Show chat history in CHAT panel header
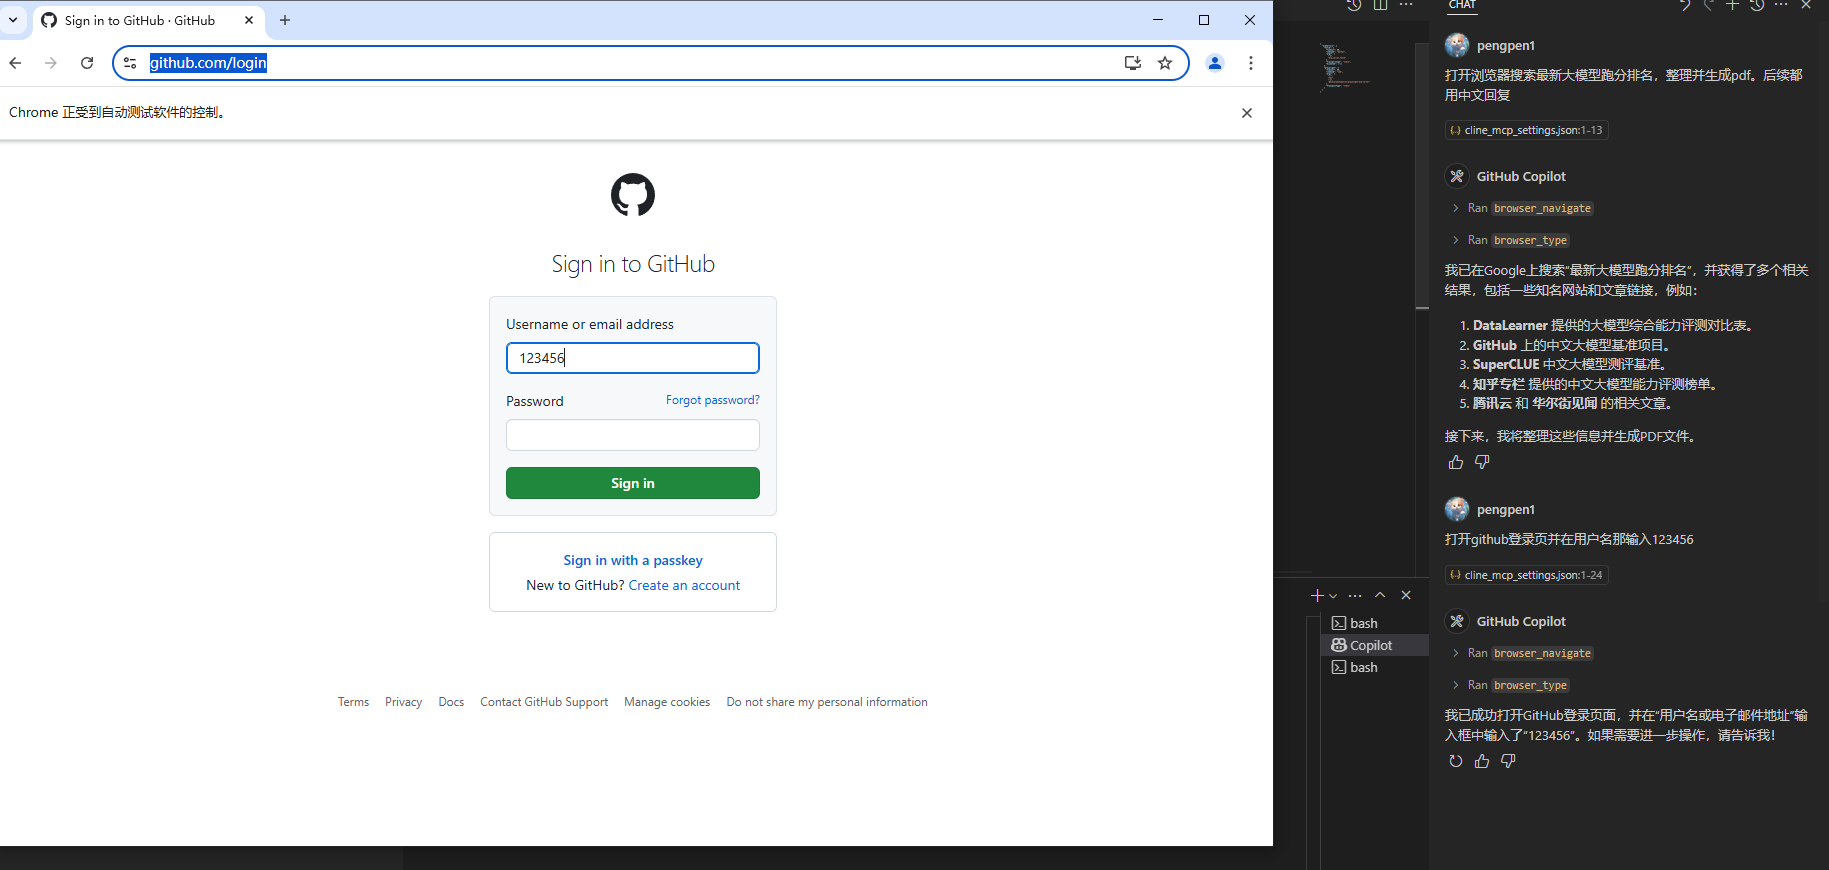This screenshot has height=870, width=1829. point(1757,4)
